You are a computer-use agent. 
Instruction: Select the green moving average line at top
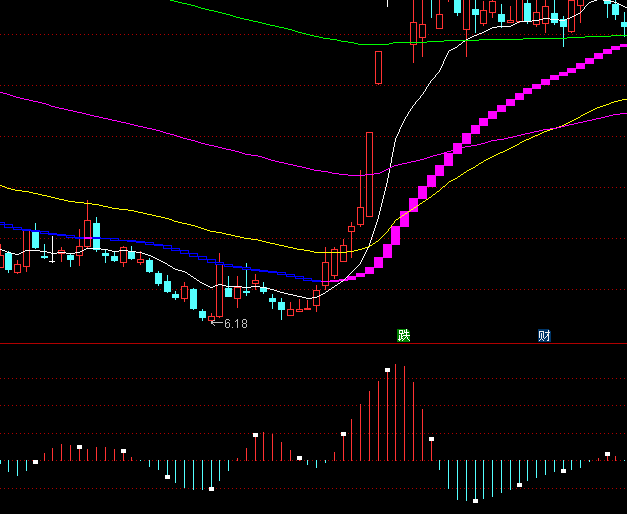click(x=300, y=32)
